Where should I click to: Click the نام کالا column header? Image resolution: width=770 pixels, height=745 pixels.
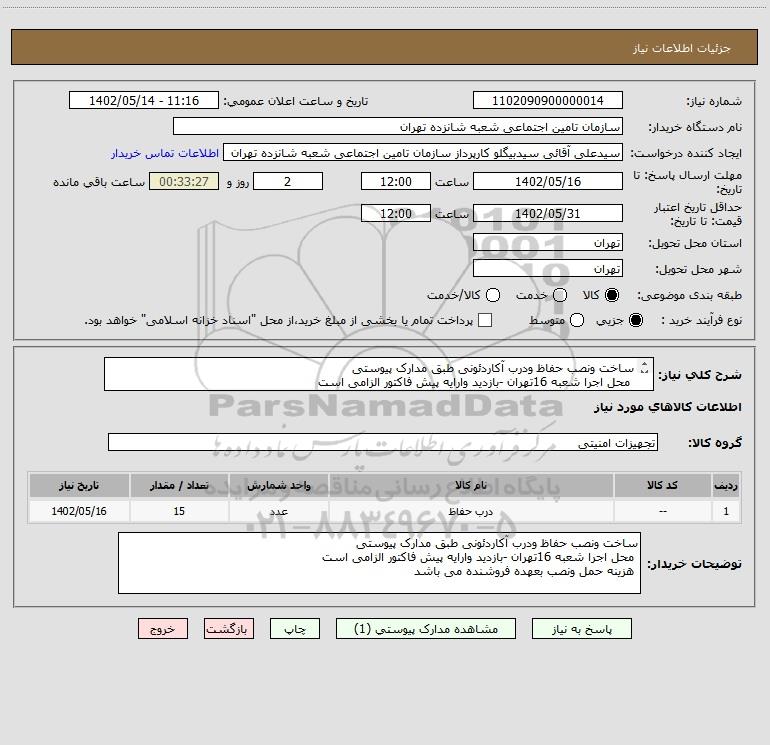coord(471,486)
